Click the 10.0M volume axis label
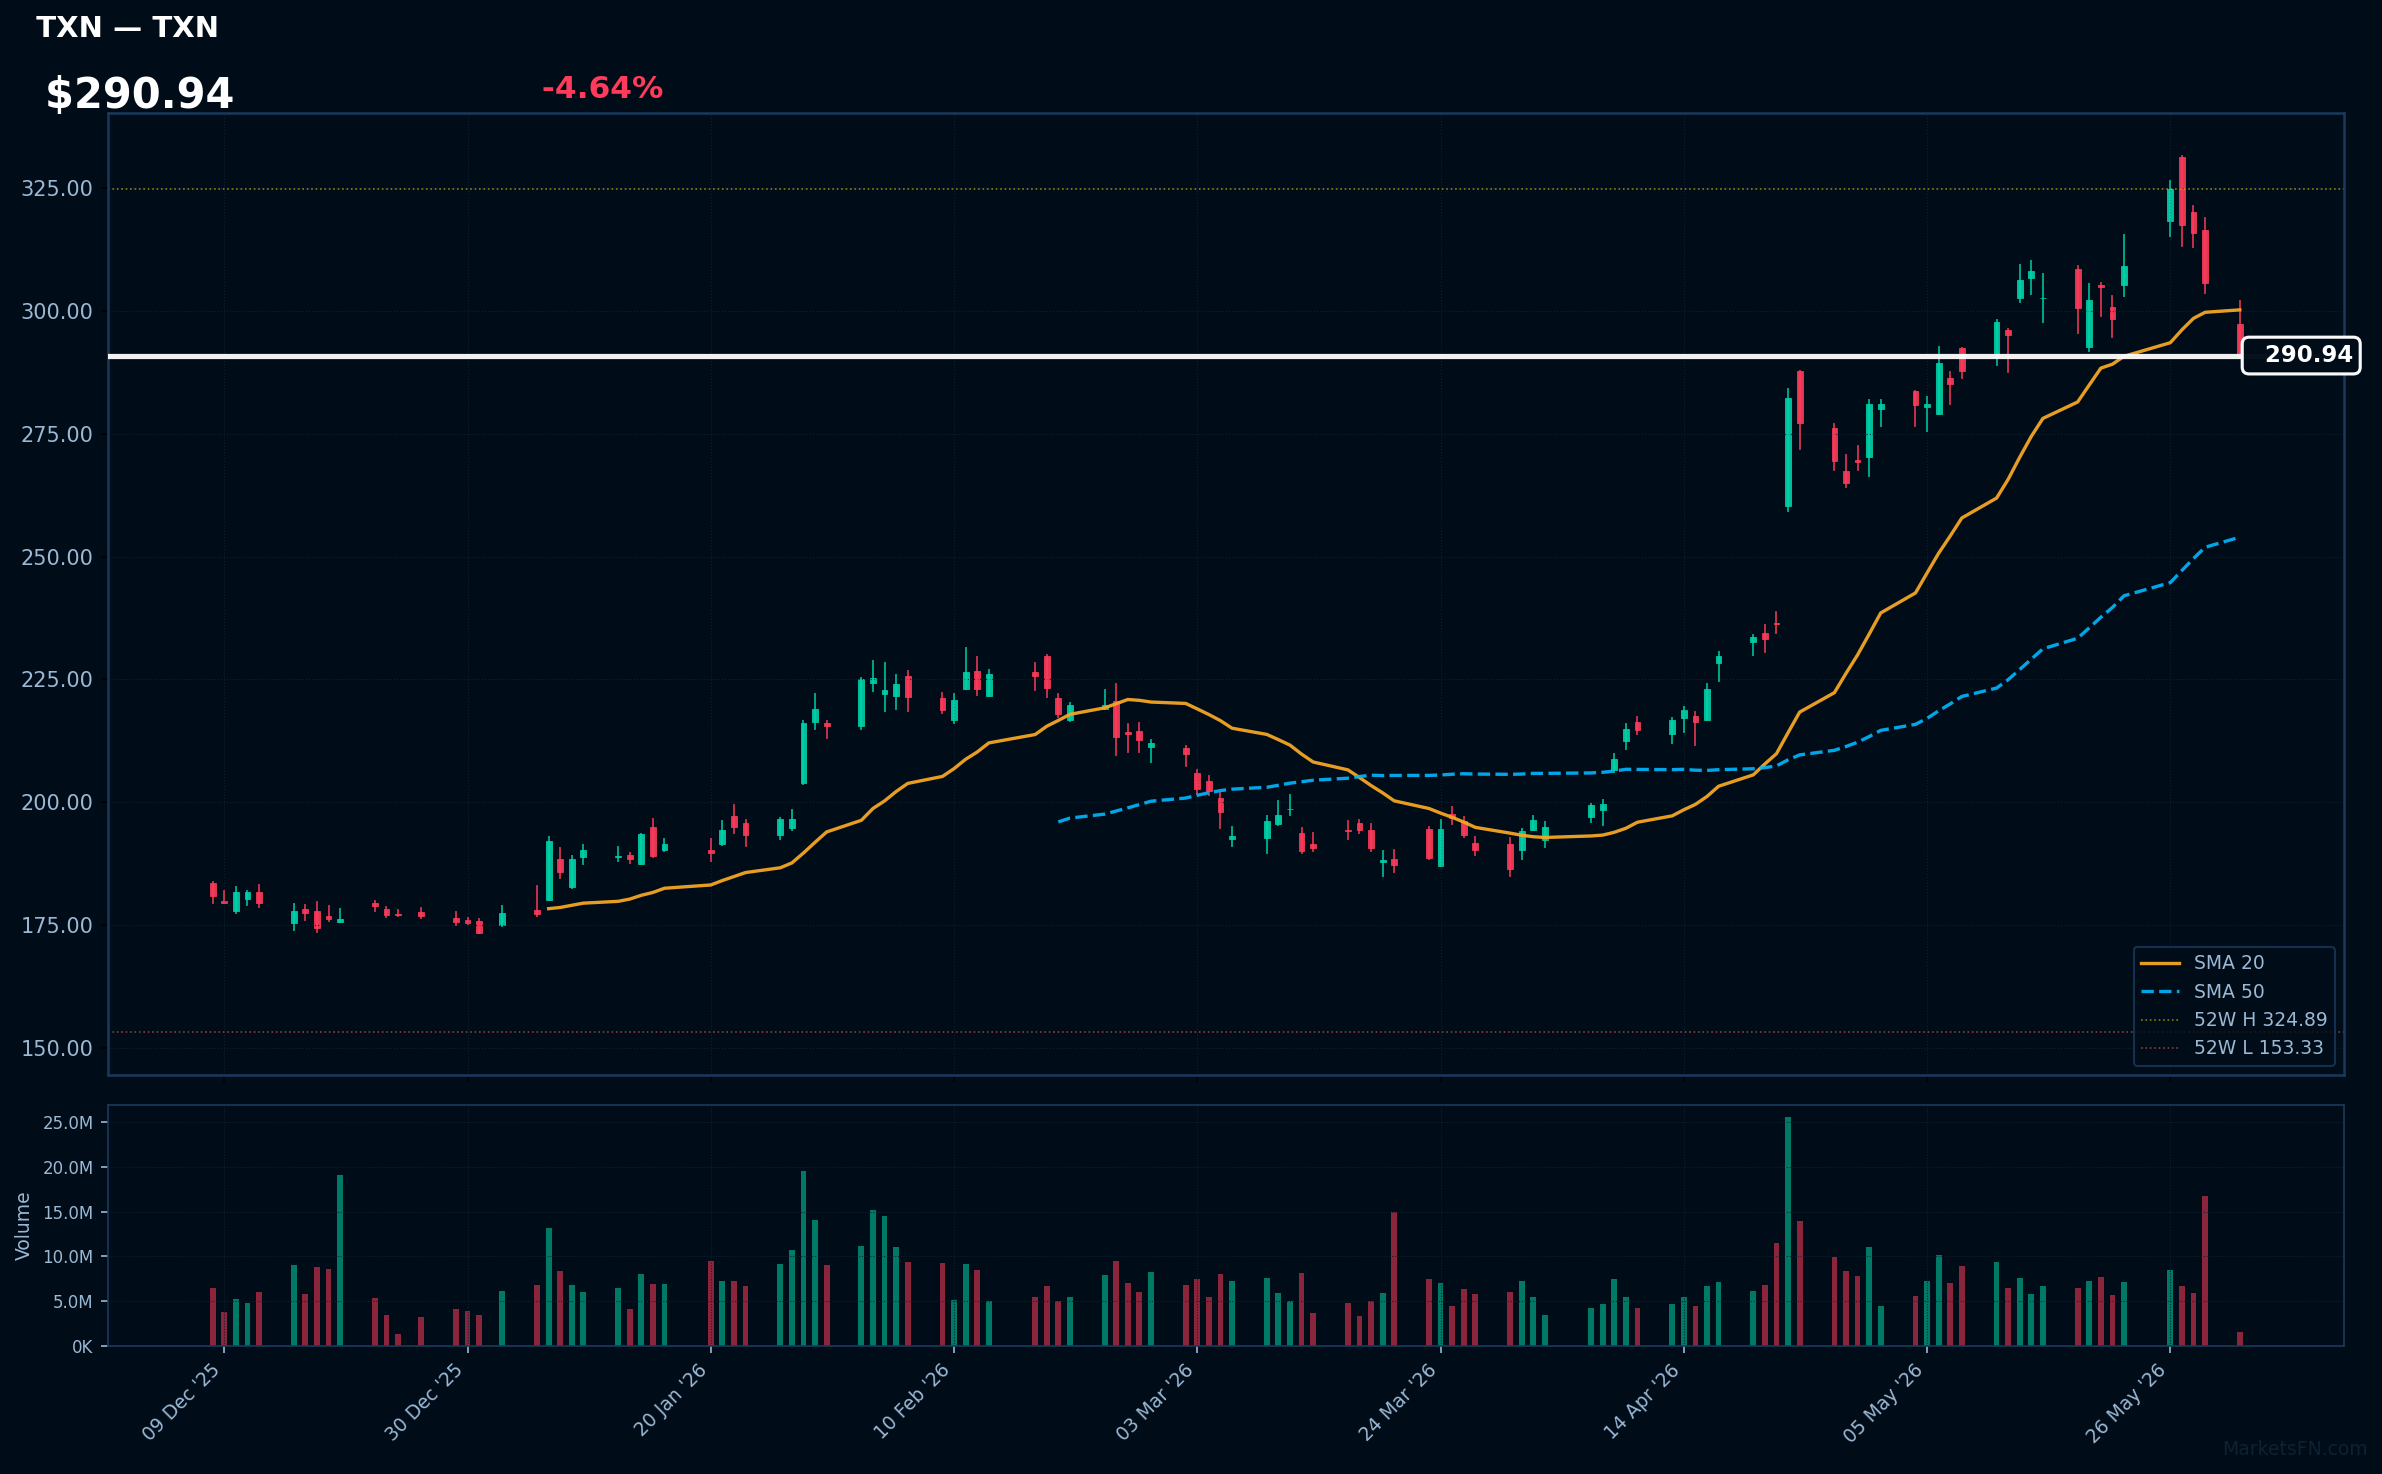This screenshot has width=2382, height=1474. (68, 1257)
